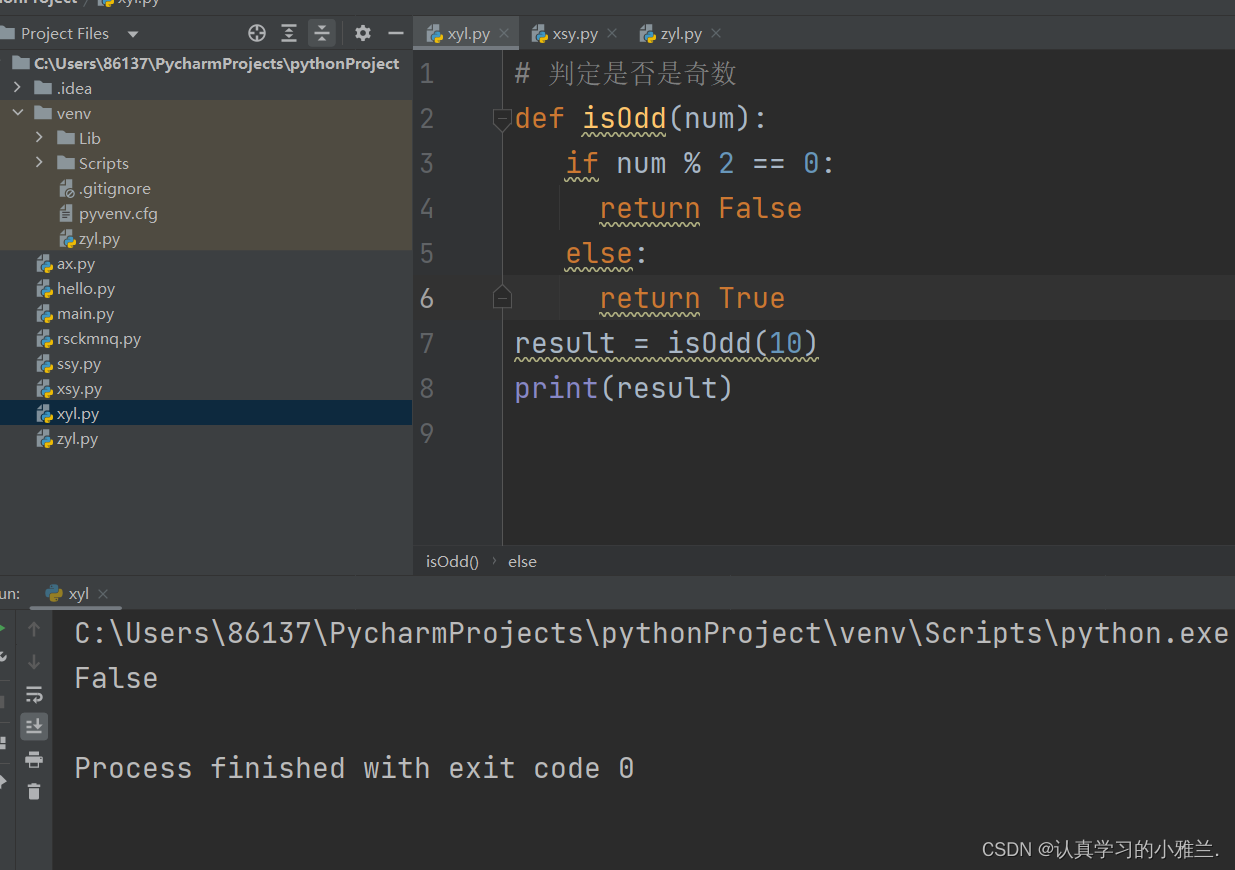Expand the .idea folder
The image size is (1235, 870).
click(17, 88)
